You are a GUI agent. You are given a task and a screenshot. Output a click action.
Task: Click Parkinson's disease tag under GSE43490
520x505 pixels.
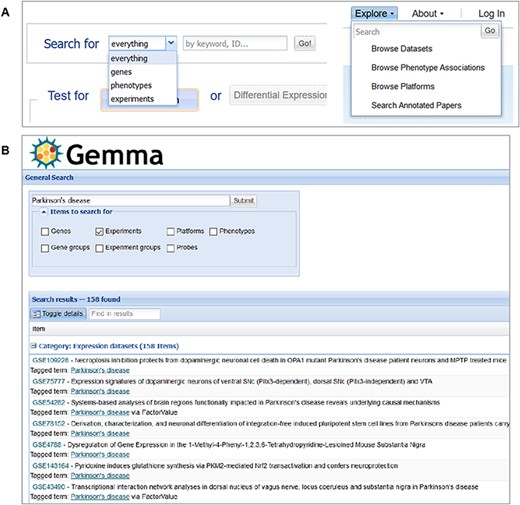point(100,497)
